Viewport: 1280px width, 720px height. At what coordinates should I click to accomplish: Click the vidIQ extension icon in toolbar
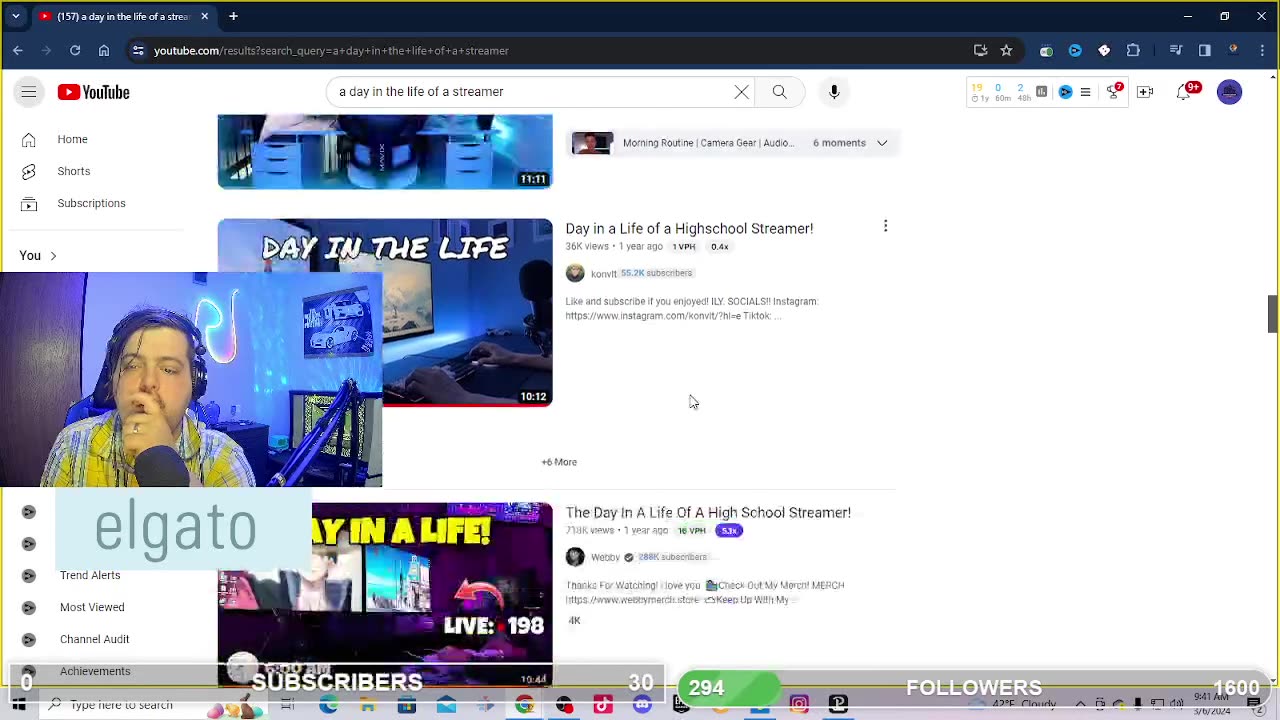[x=1075, y=50]
